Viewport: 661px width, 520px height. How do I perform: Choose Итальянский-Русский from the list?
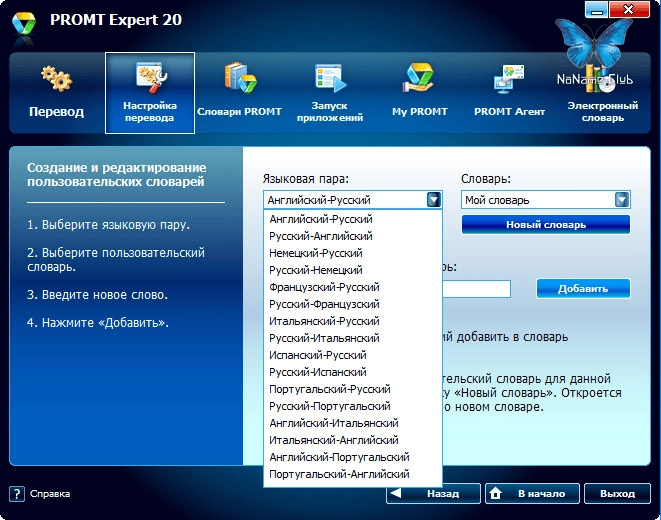(x=353, y=321)
